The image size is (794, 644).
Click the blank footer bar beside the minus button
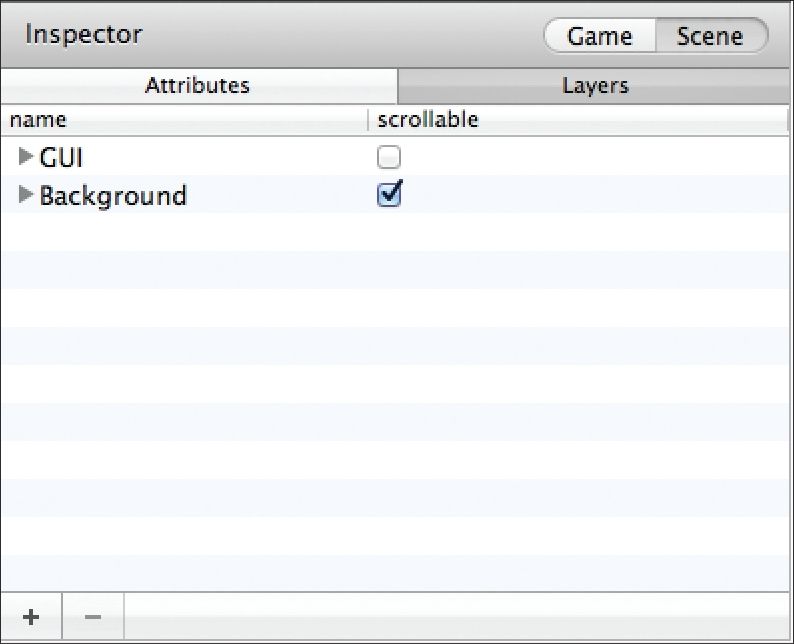(456, 617)
